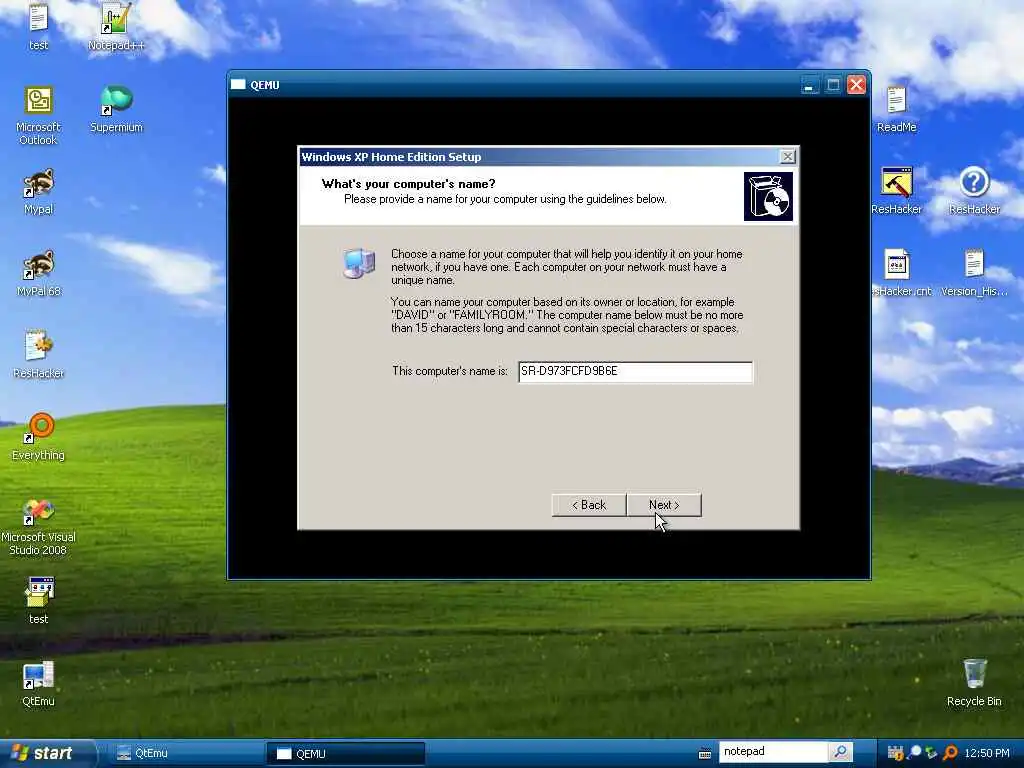Open the ResHacker icon in the left column
The height and width of the screenshot is (768, 1024).
(x=39, y=355)
